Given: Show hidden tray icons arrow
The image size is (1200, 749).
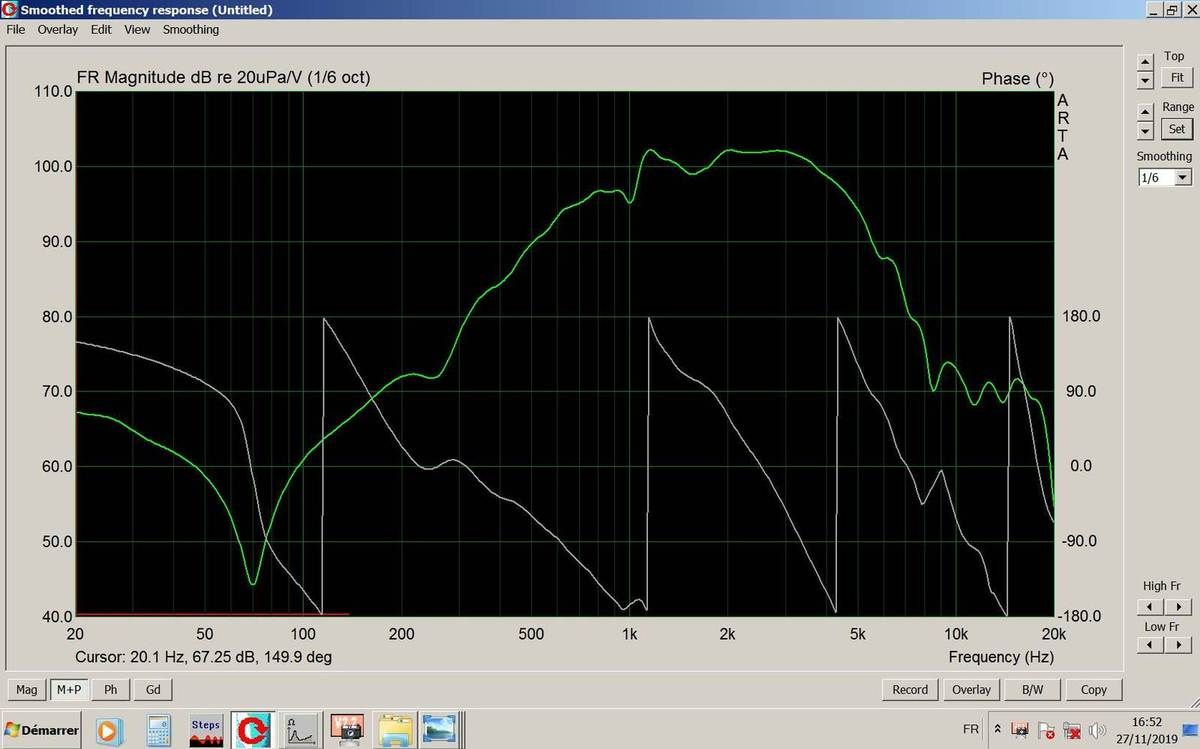Looking at the screenshot, I should tap(997, 729).
